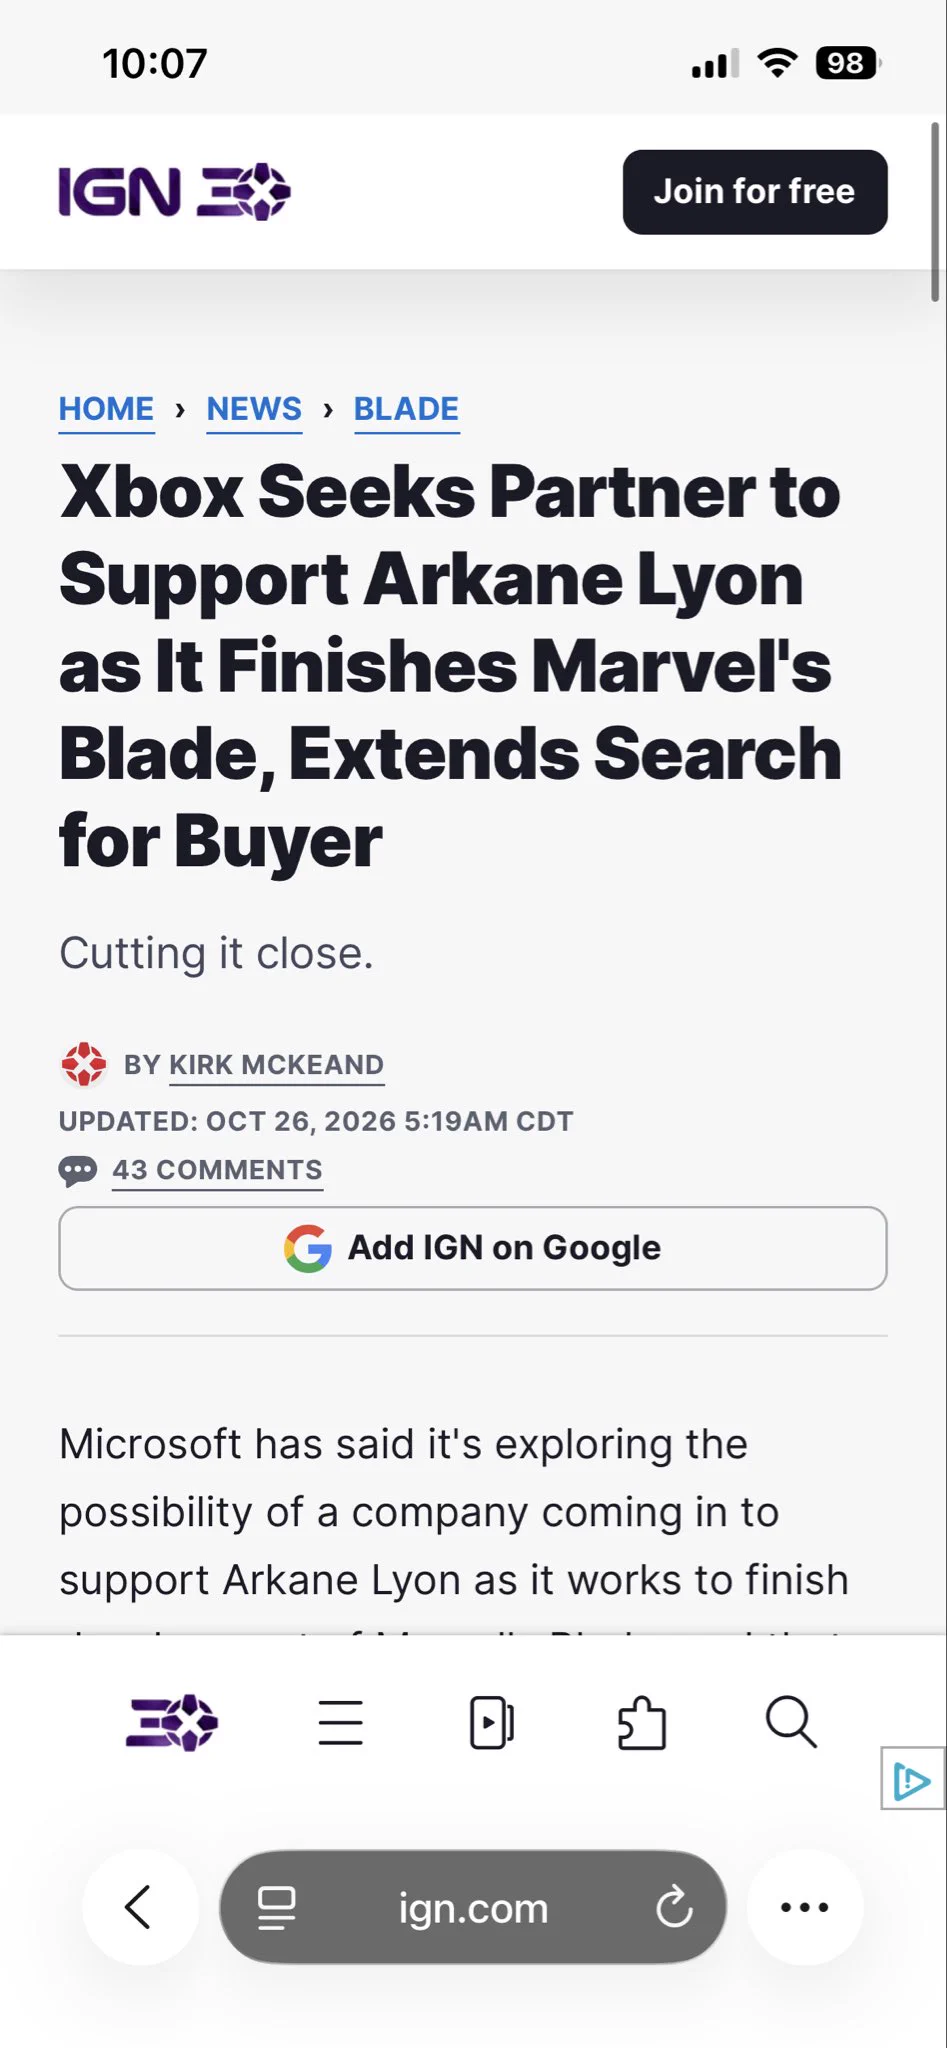
Task: Click the Add IGN on Google button
Action: click(x=473, y=1248)
